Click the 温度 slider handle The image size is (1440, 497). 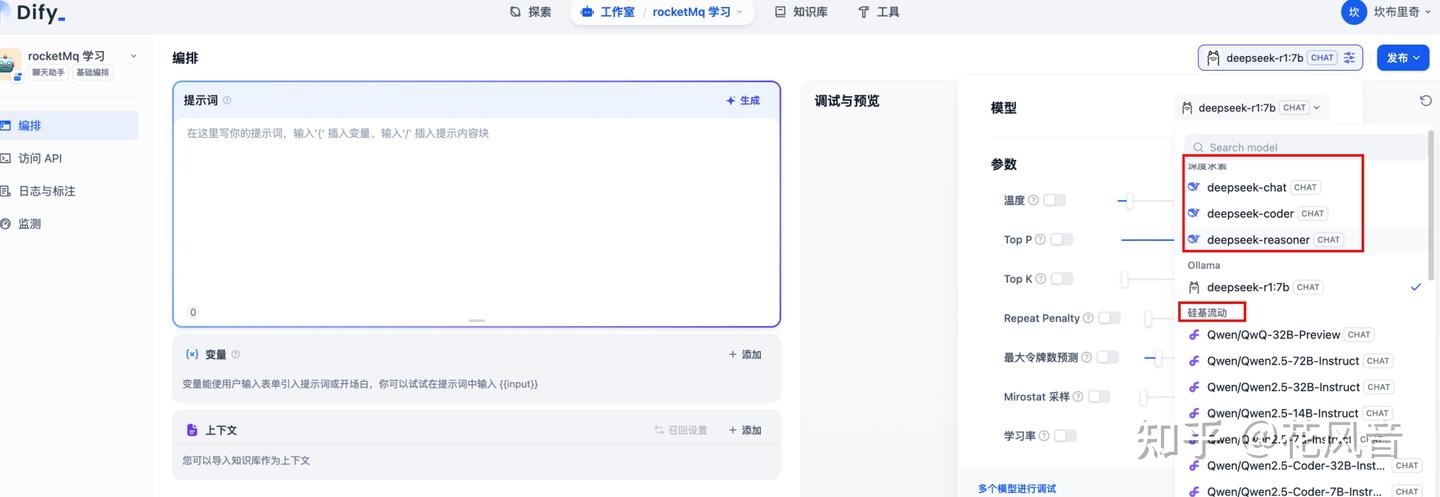pyautogui.click(x=1130, y=201)
